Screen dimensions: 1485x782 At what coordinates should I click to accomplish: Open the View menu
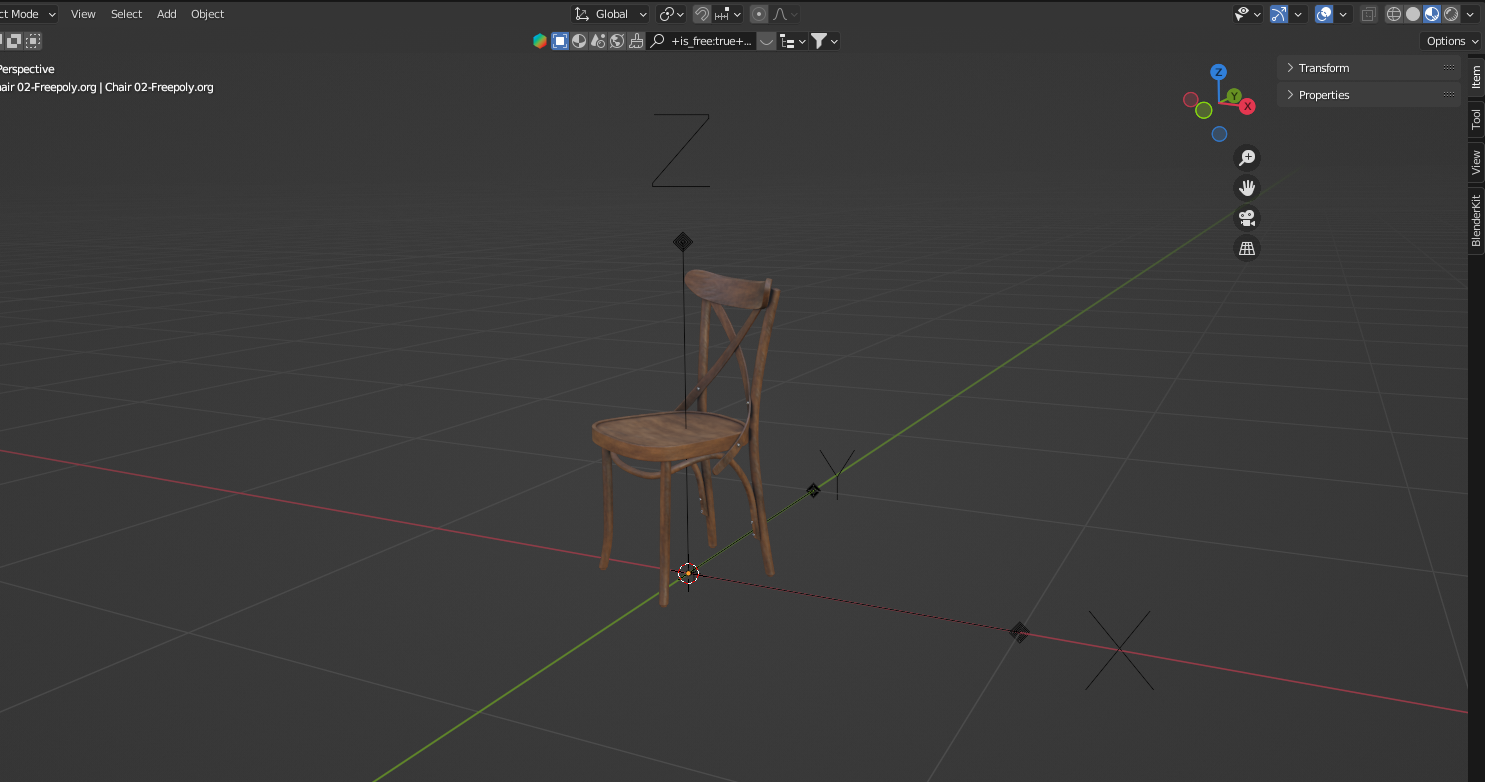83,14
